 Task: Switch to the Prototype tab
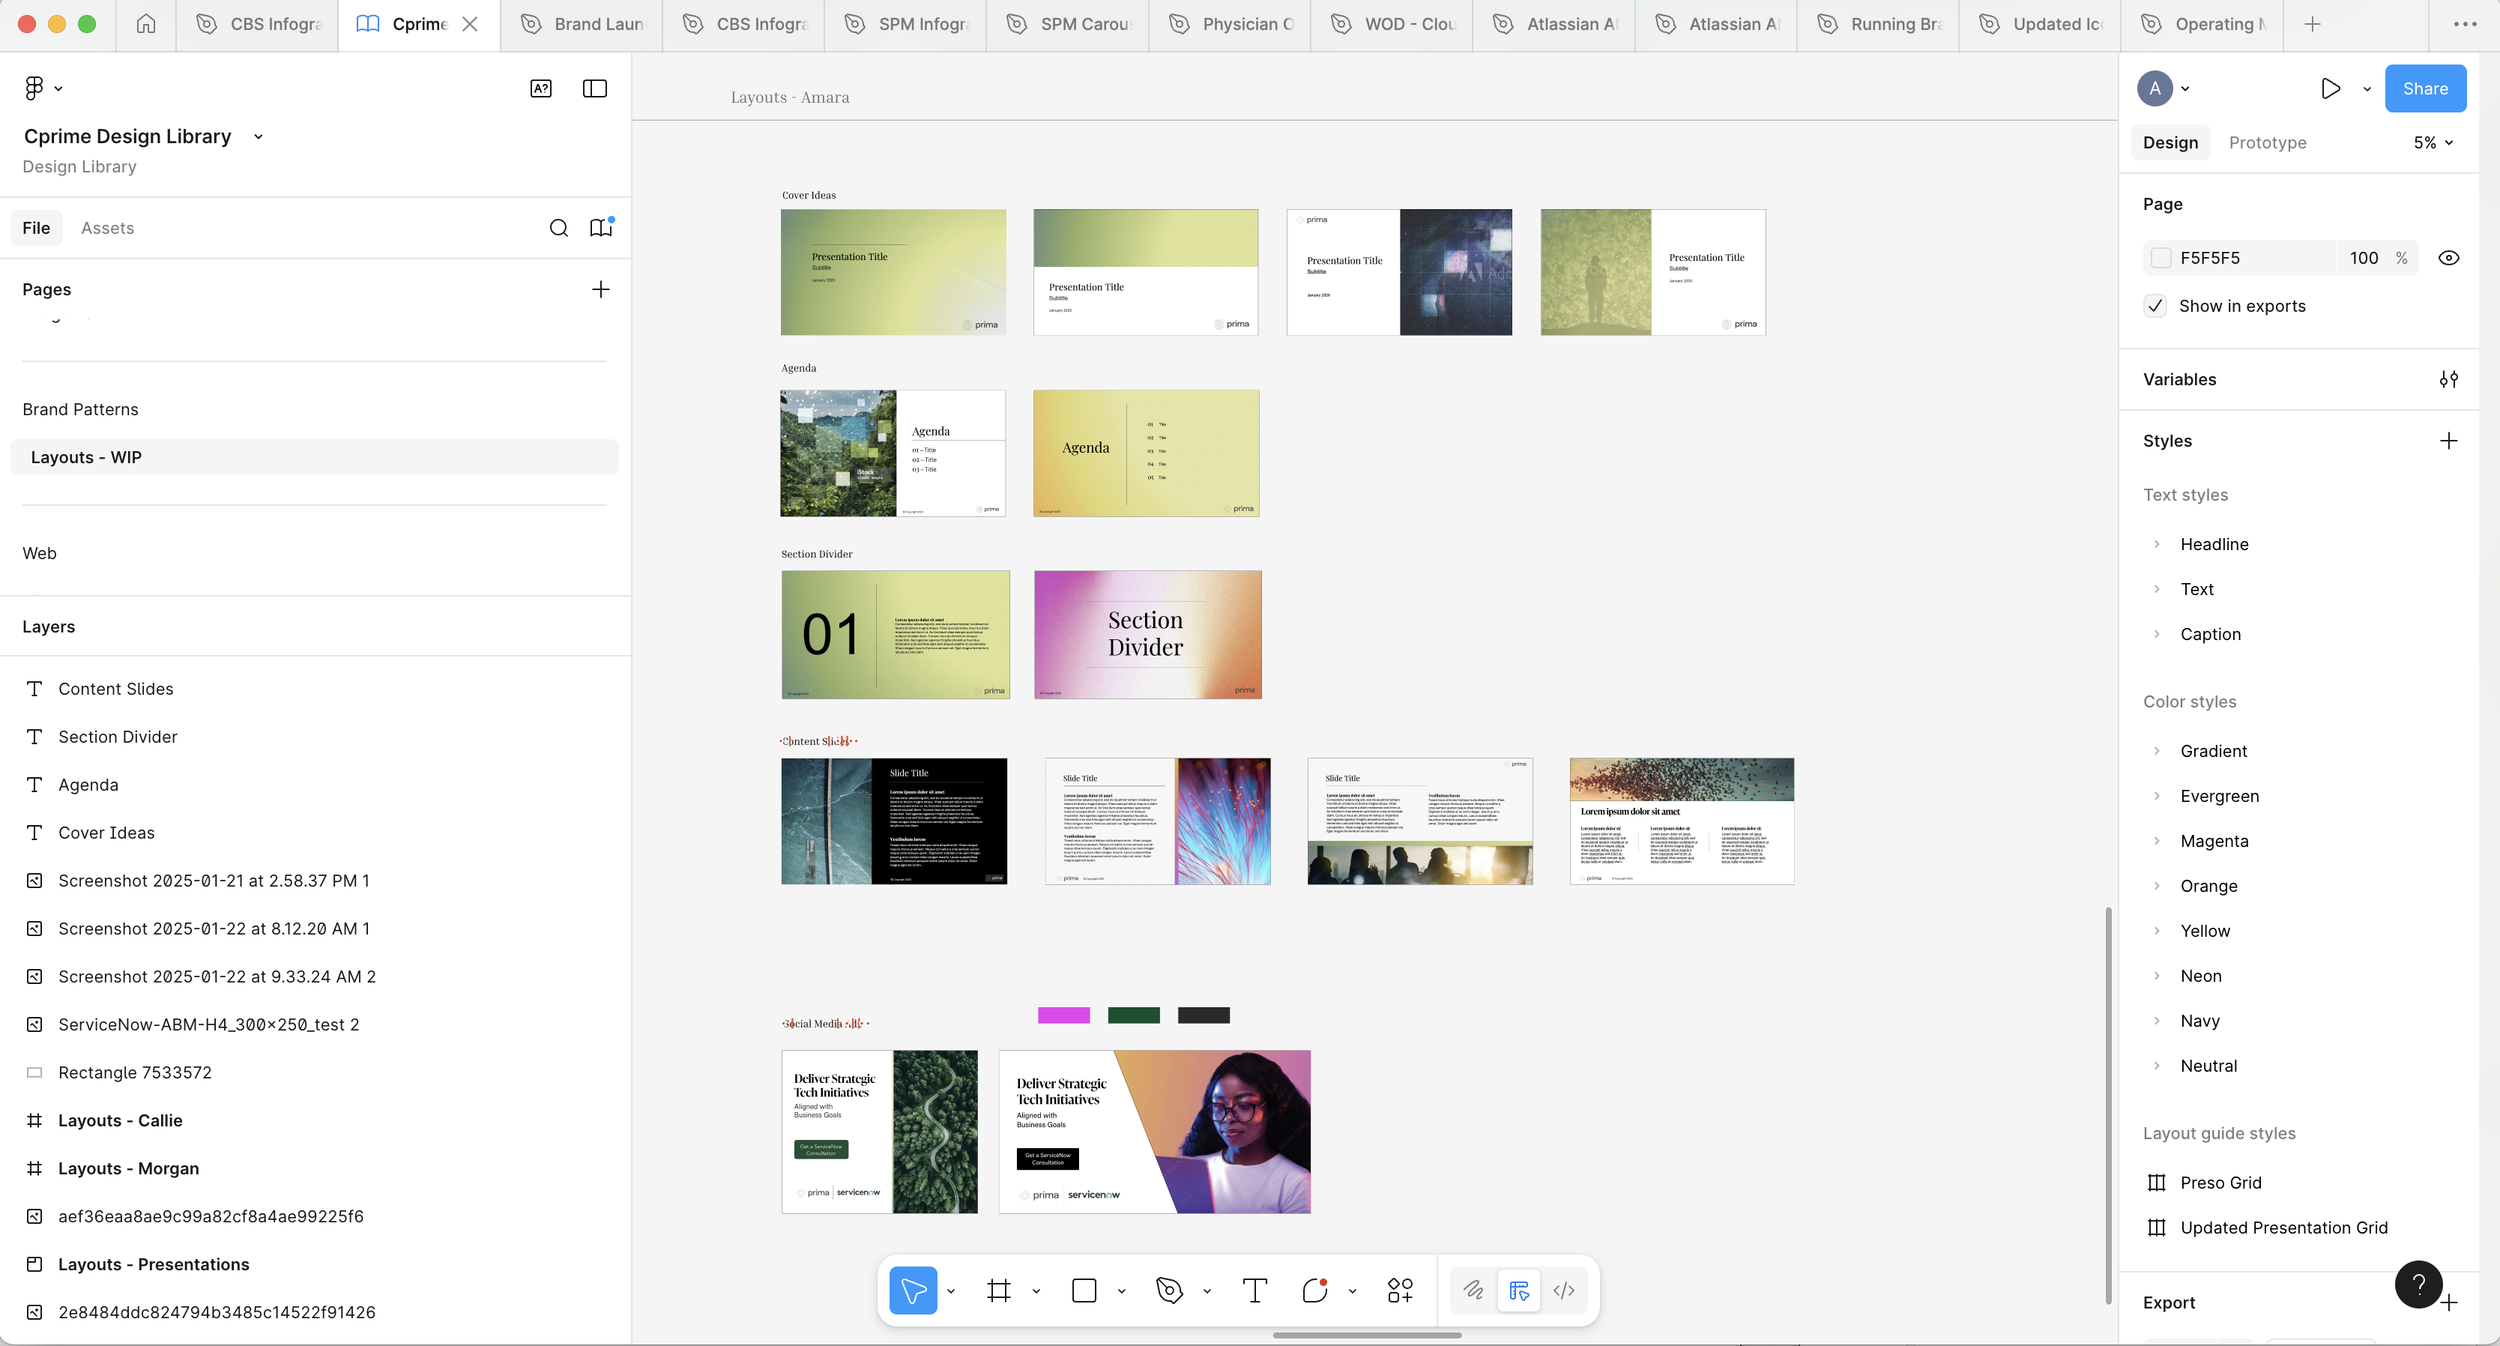click(x=2267, y=143)
